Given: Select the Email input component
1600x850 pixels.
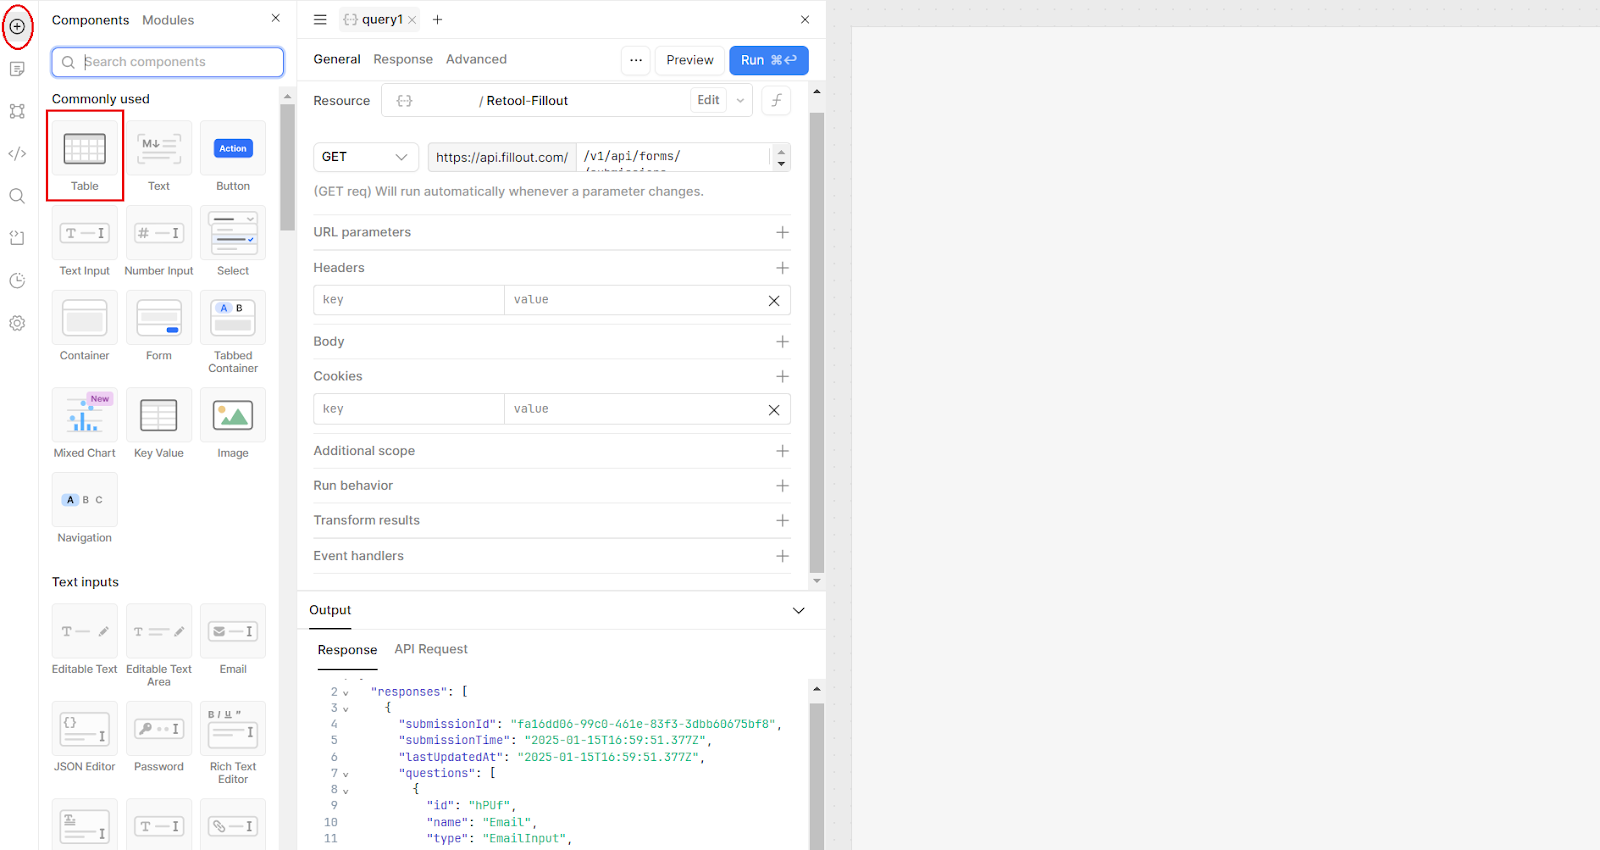Looking at the screenshot, I should point(233,640).
